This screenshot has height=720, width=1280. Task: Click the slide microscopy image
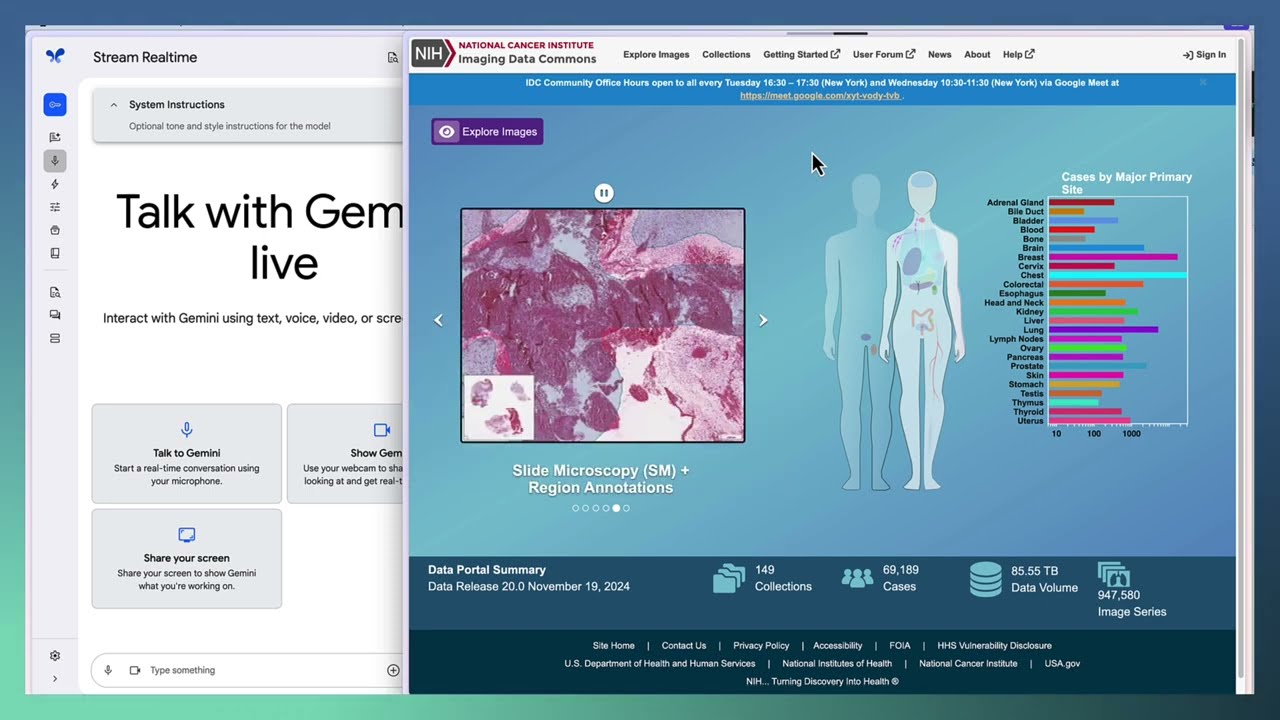tap(602, 325)
